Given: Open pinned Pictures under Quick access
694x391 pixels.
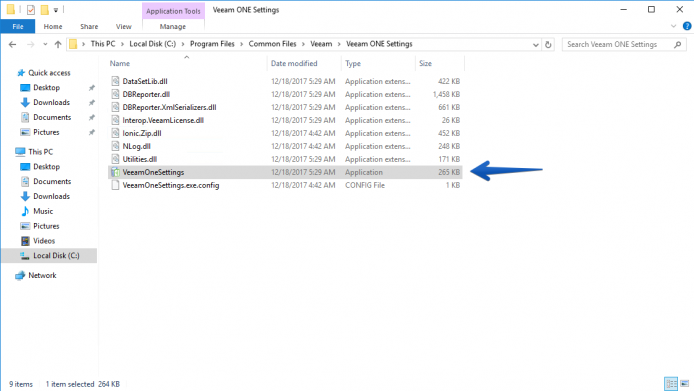Looking at the screenshot, I should pyautogui.click(x=46, y=132).
